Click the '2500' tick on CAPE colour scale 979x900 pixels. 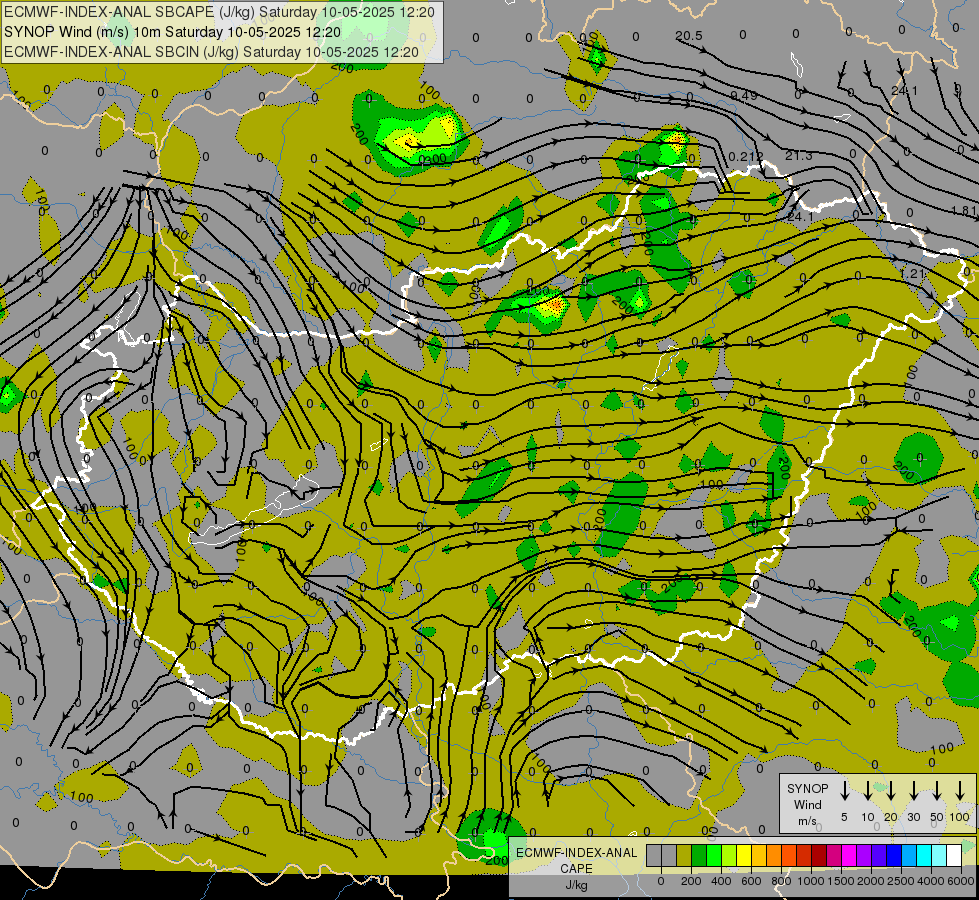click(x=901, y=881)
